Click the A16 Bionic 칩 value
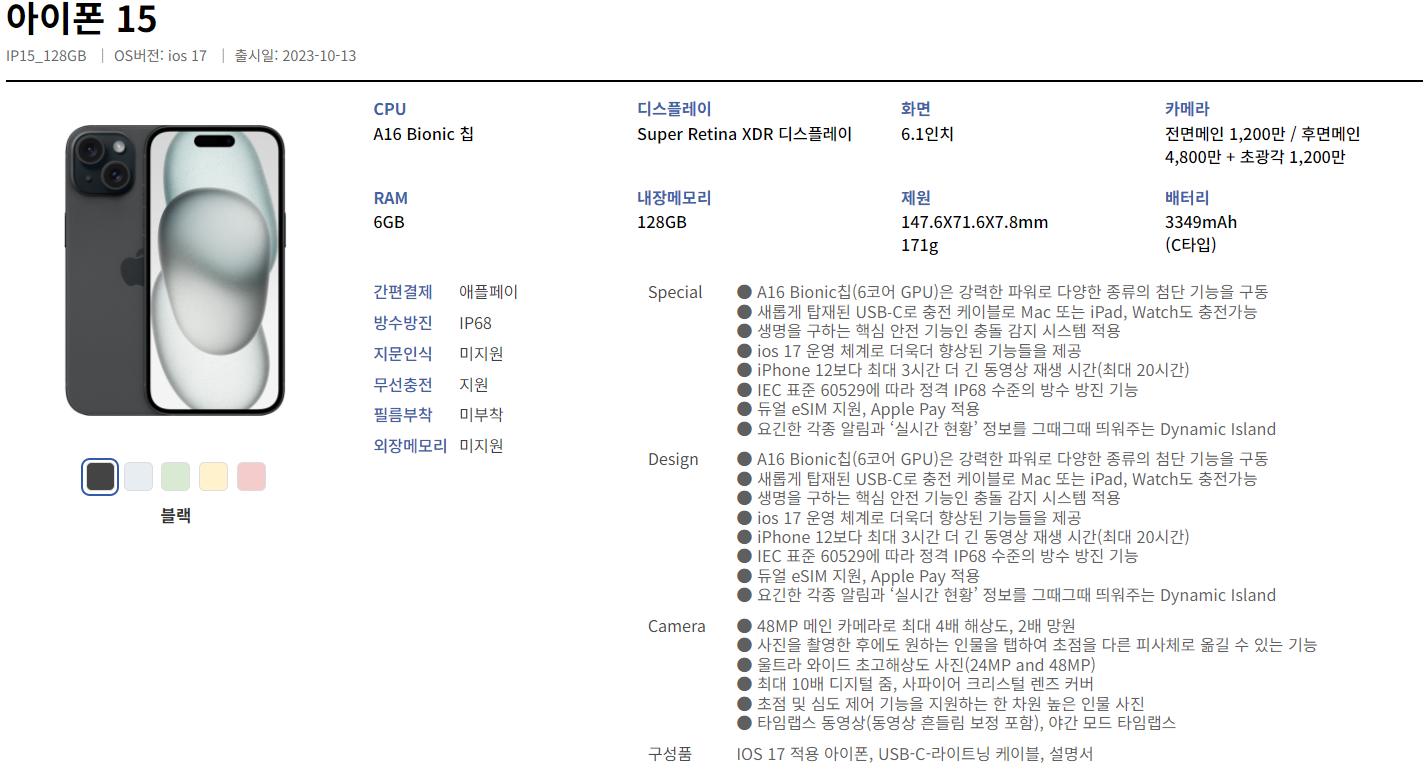This screenshot has width=1427, height=769. coord(424,134)
